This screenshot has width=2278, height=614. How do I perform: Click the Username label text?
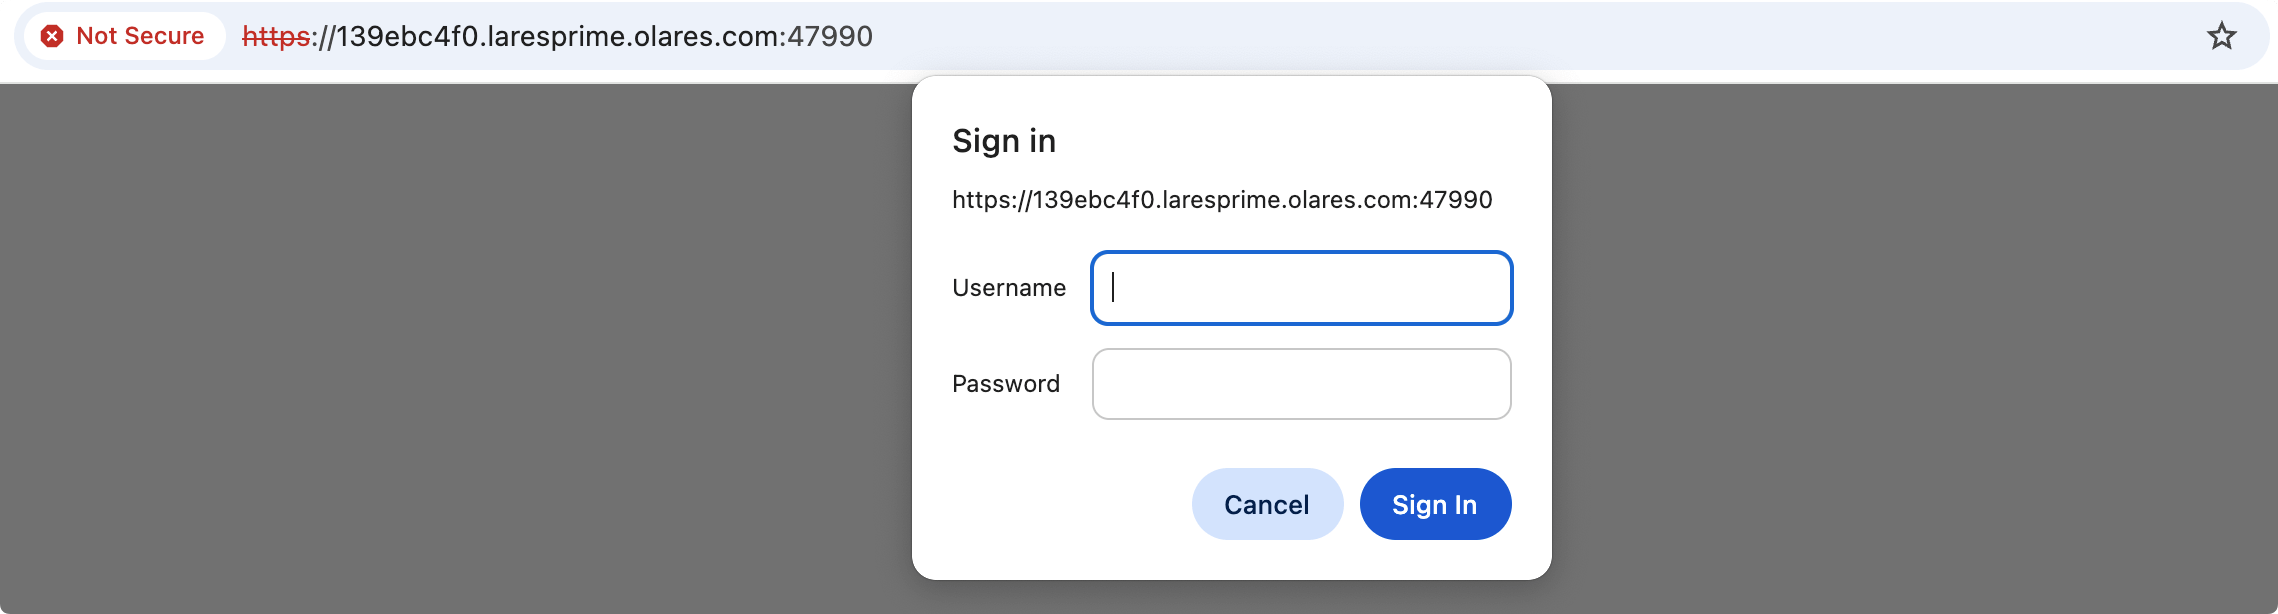point(1009,288)
